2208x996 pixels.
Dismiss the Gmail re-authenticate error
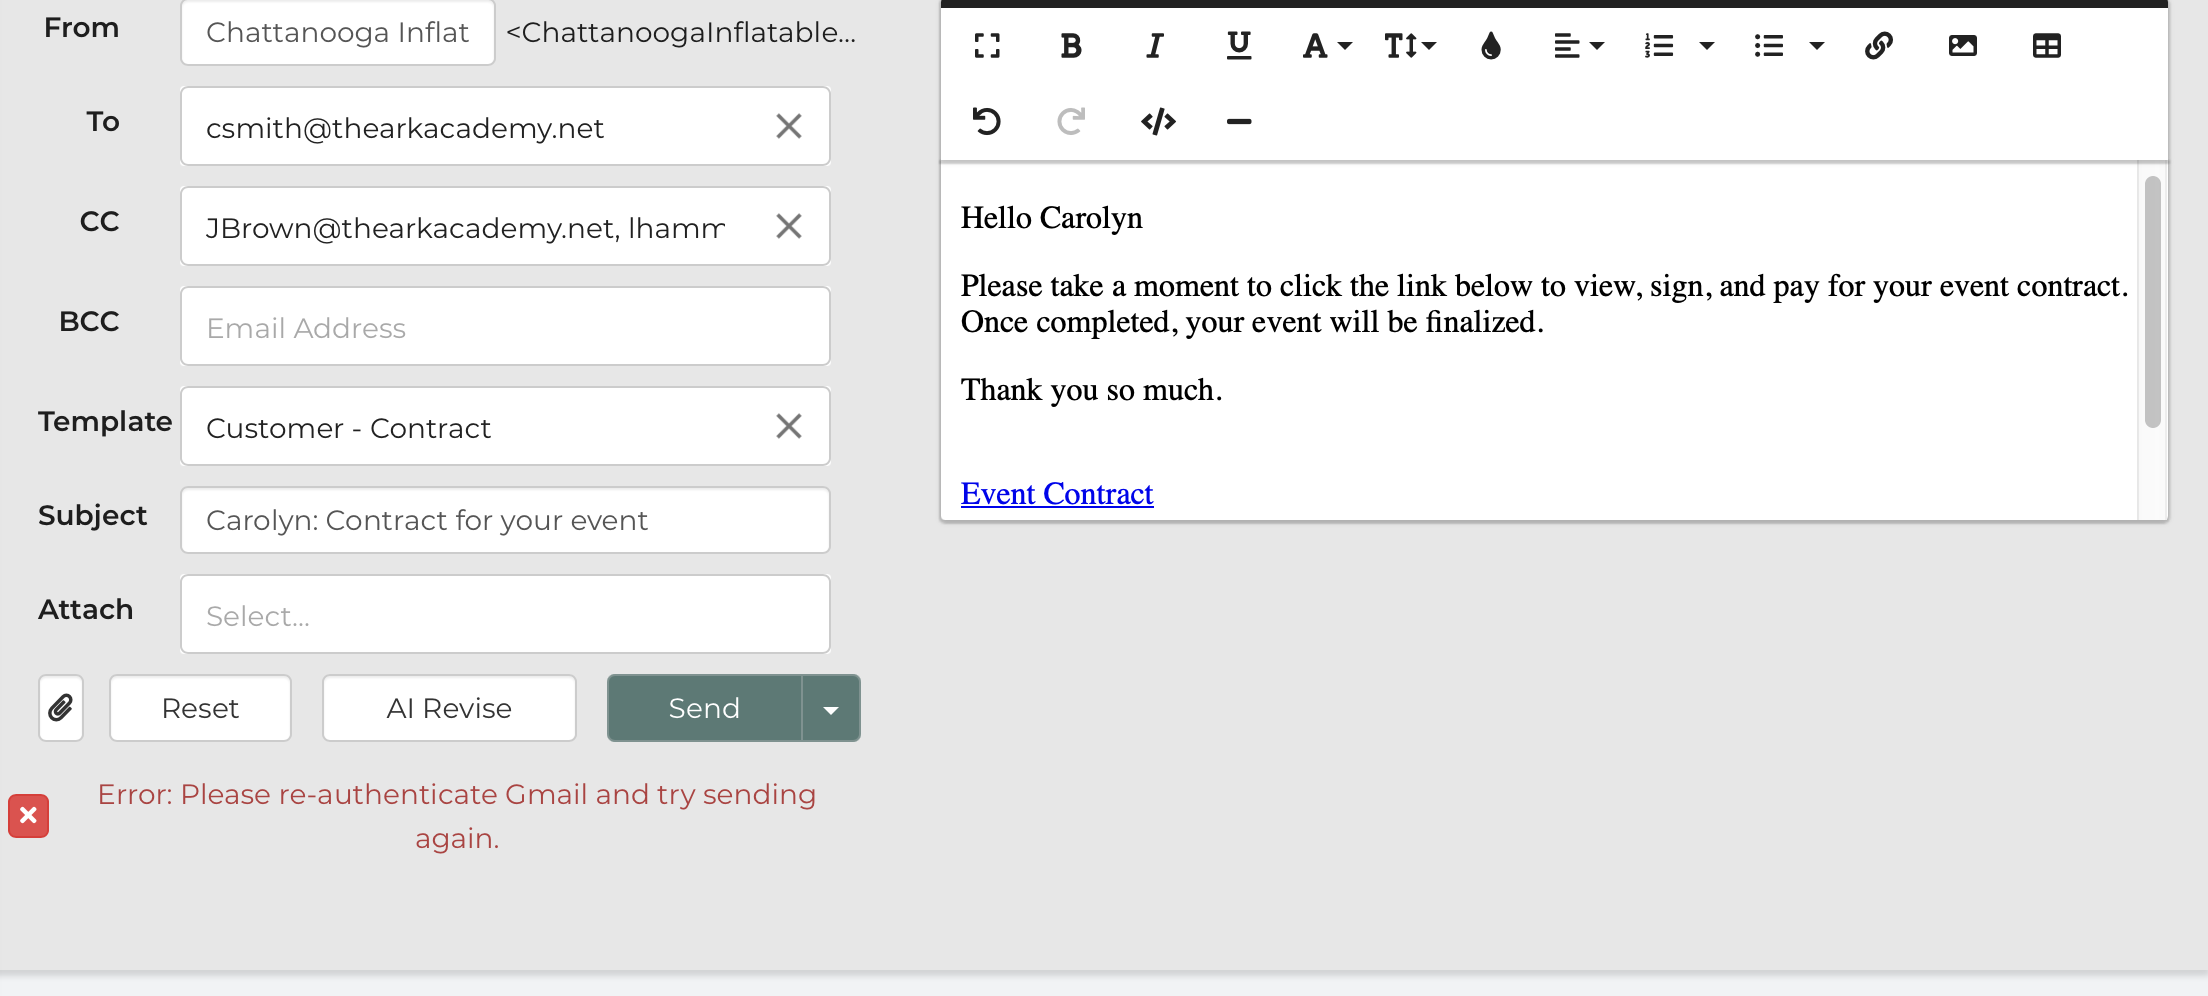tap(29, 816)
